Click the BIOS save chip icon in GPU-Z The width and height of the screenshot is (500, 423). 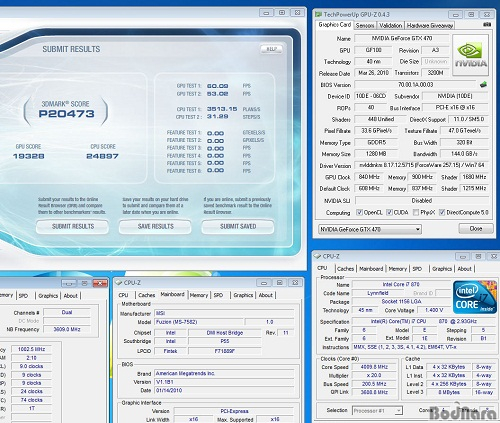tap(483, 85)
